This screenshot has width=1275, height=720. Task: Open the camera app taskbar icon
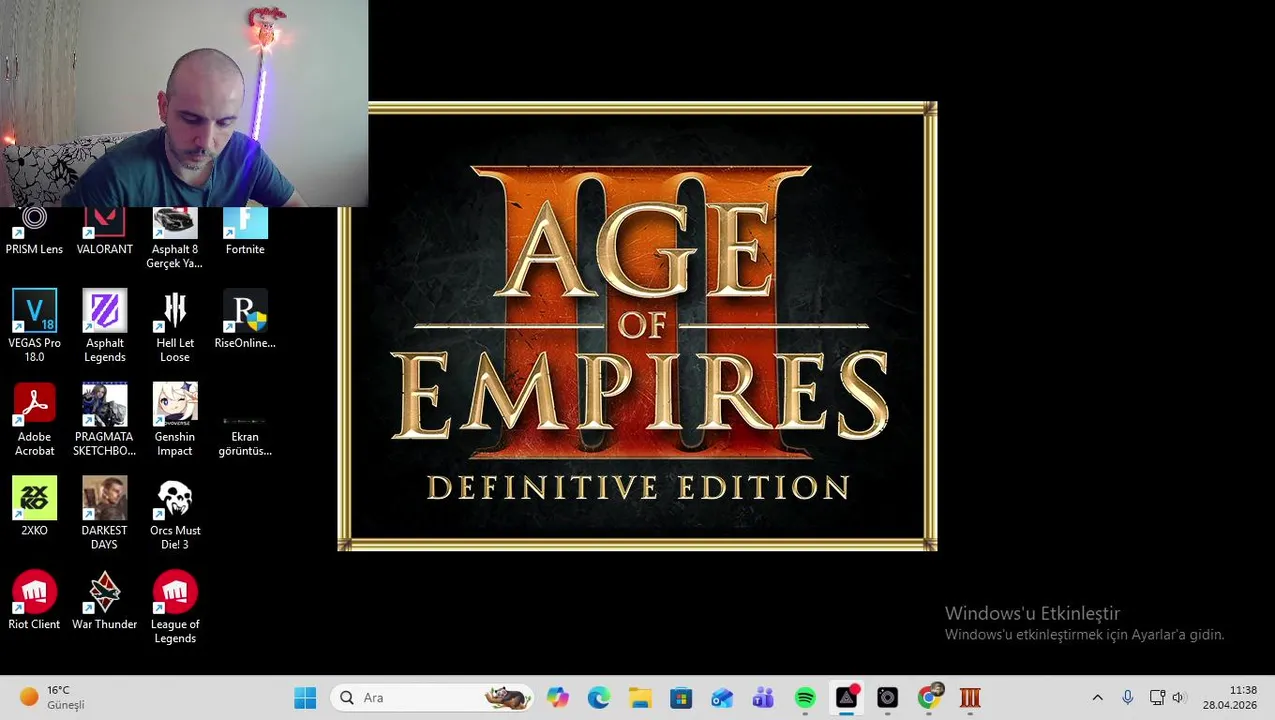(888, 698)
